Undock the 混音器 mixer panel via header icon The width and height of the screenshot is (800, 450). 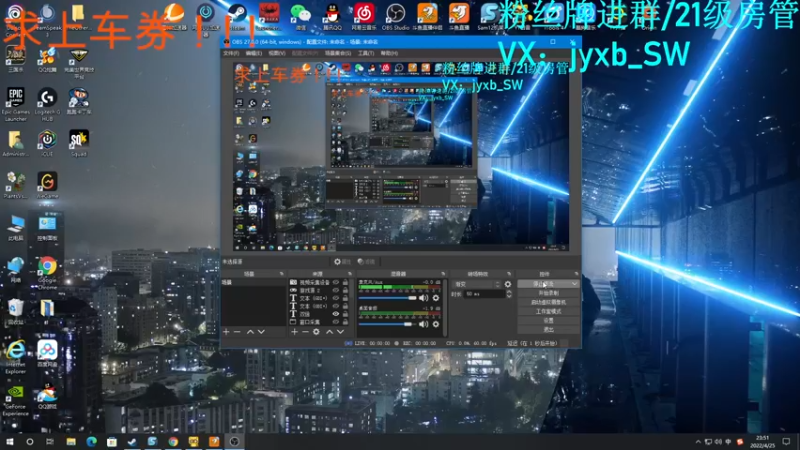(x=443, y=274)
